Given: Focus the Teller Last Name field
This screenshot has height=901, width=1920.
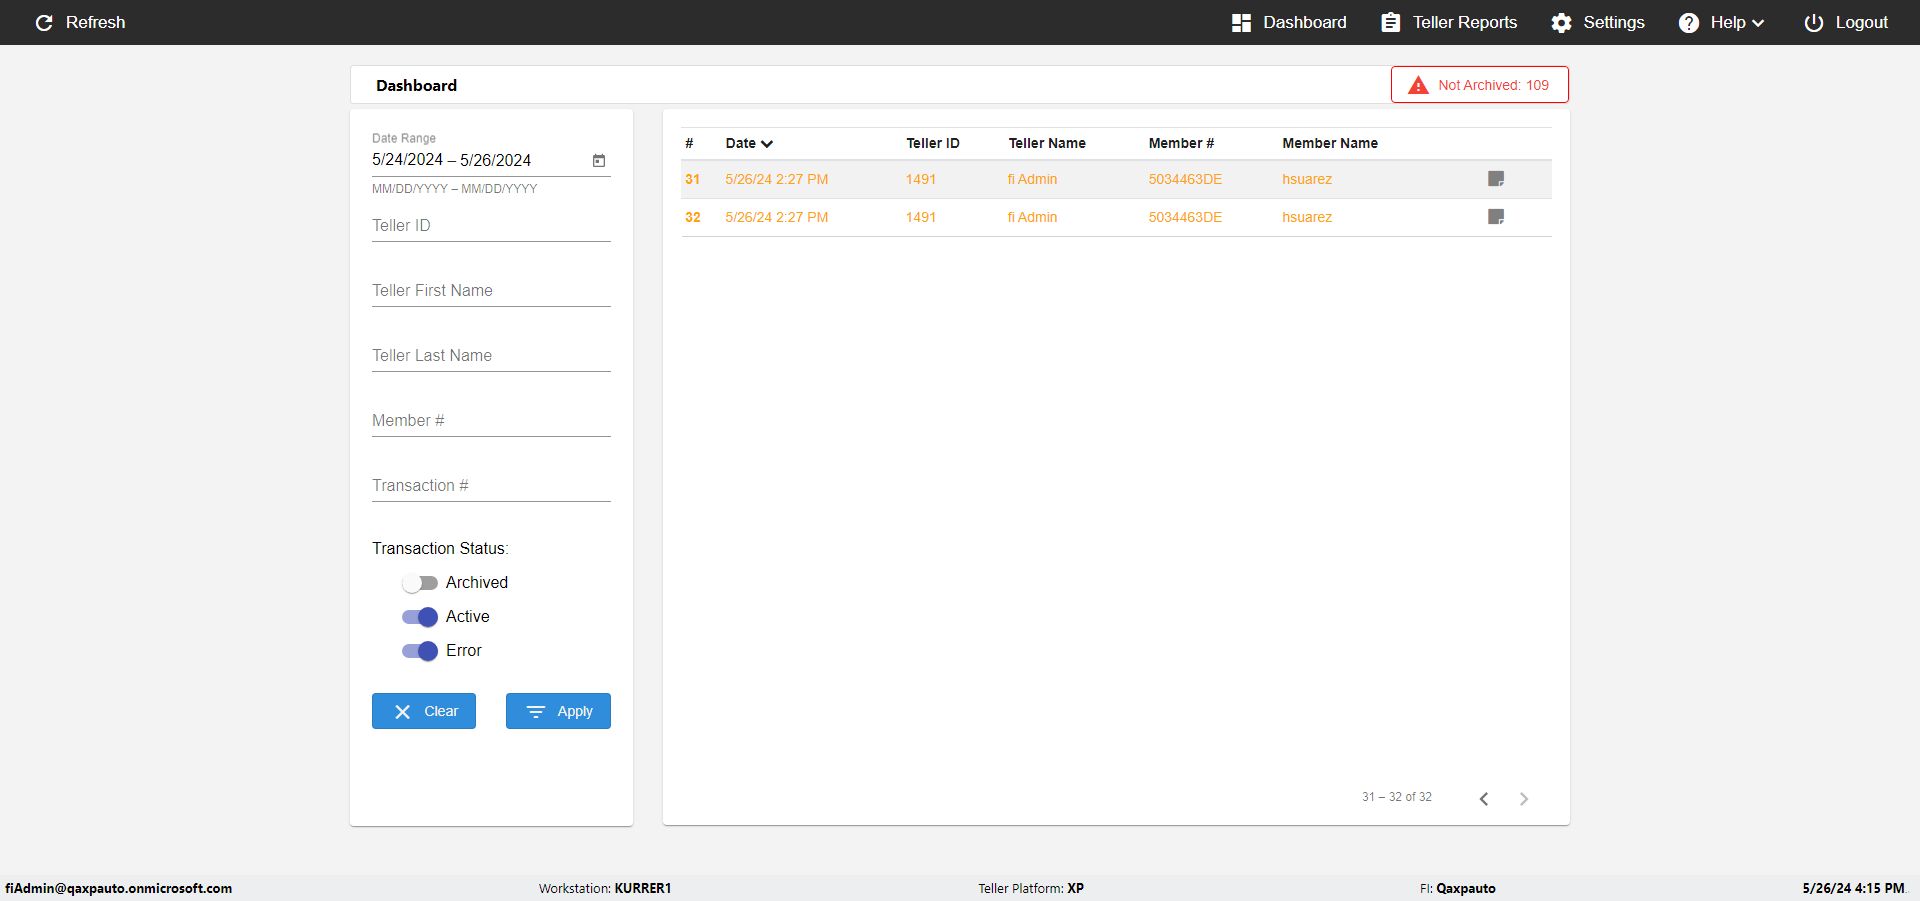Looking at the screenshot, I should tap(491, 356).
